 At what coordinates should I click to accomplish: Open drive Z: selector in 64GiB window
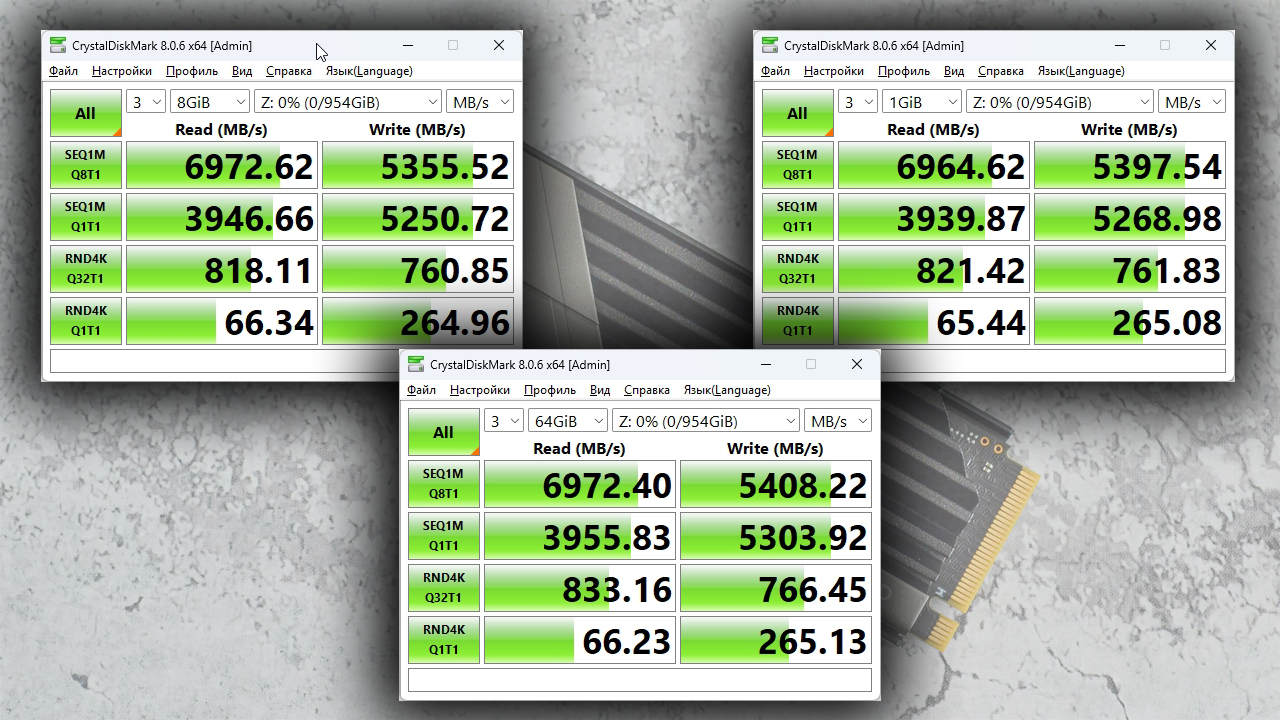pos(706,421)
